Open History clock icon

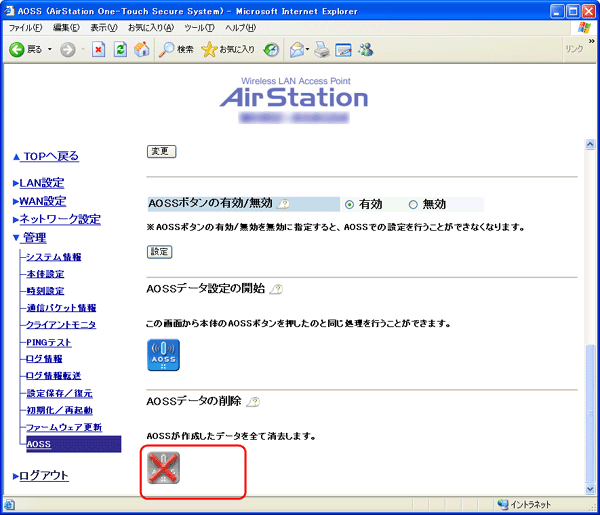click(271, 49)
